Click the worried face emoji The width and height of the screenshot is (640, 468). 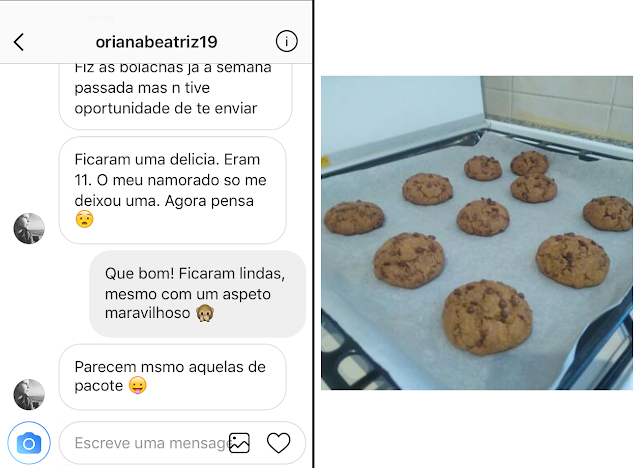(x=84, y=219)
